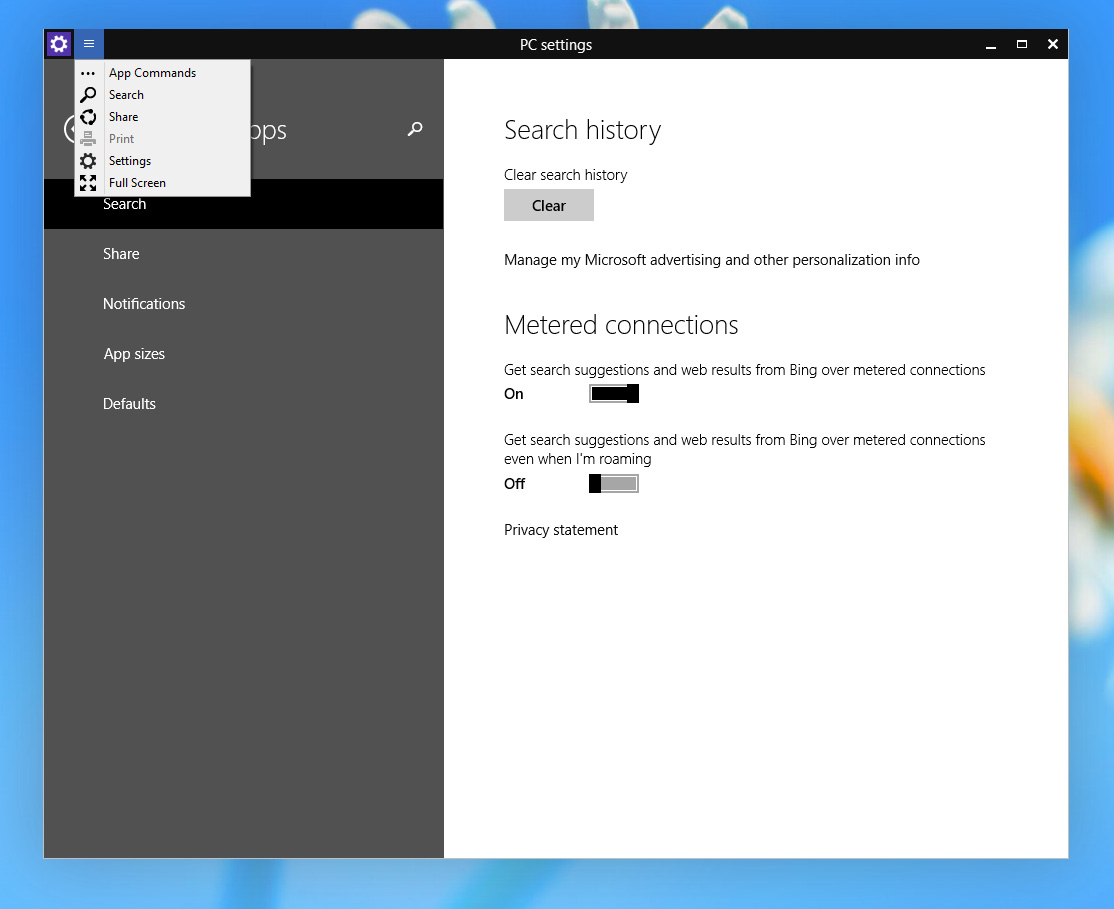This screenshot has width=1114, height=909.
Task: Open the Privacy statement link
Action: pyautogui.click(x=561, y=529)
